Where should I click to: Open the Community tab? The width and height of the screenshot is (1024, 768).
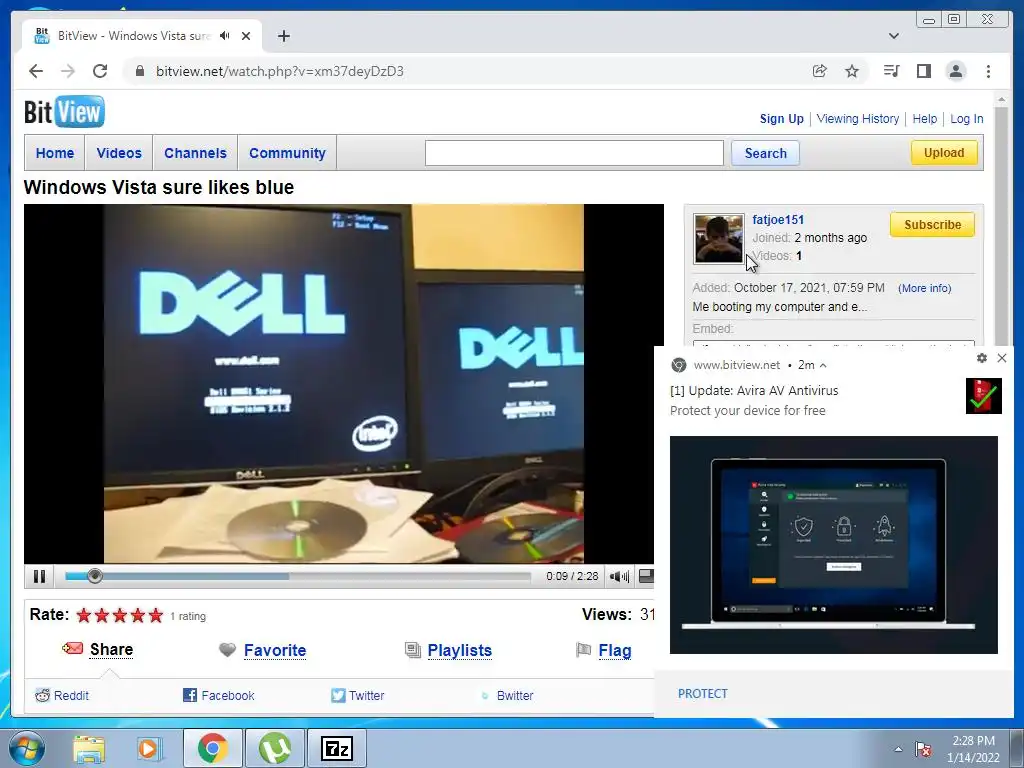point(287,153)
